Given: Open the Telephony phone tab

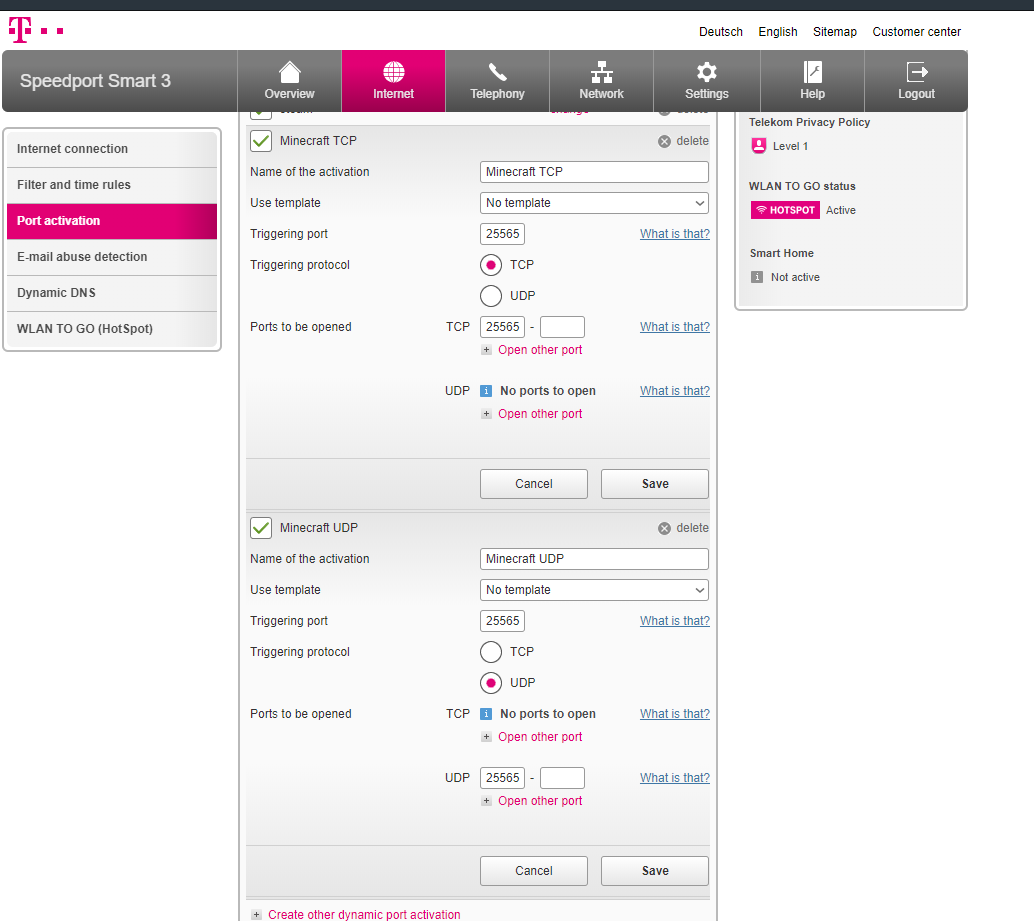Looking at the screenshot, I should (x=497, y=80).
